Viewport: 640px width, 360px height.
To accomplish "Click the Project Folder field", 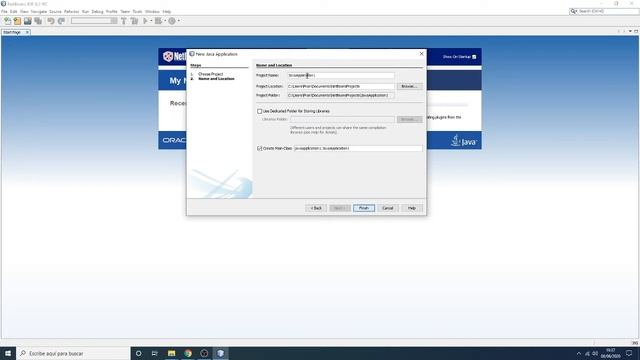I will pos(341,95).
